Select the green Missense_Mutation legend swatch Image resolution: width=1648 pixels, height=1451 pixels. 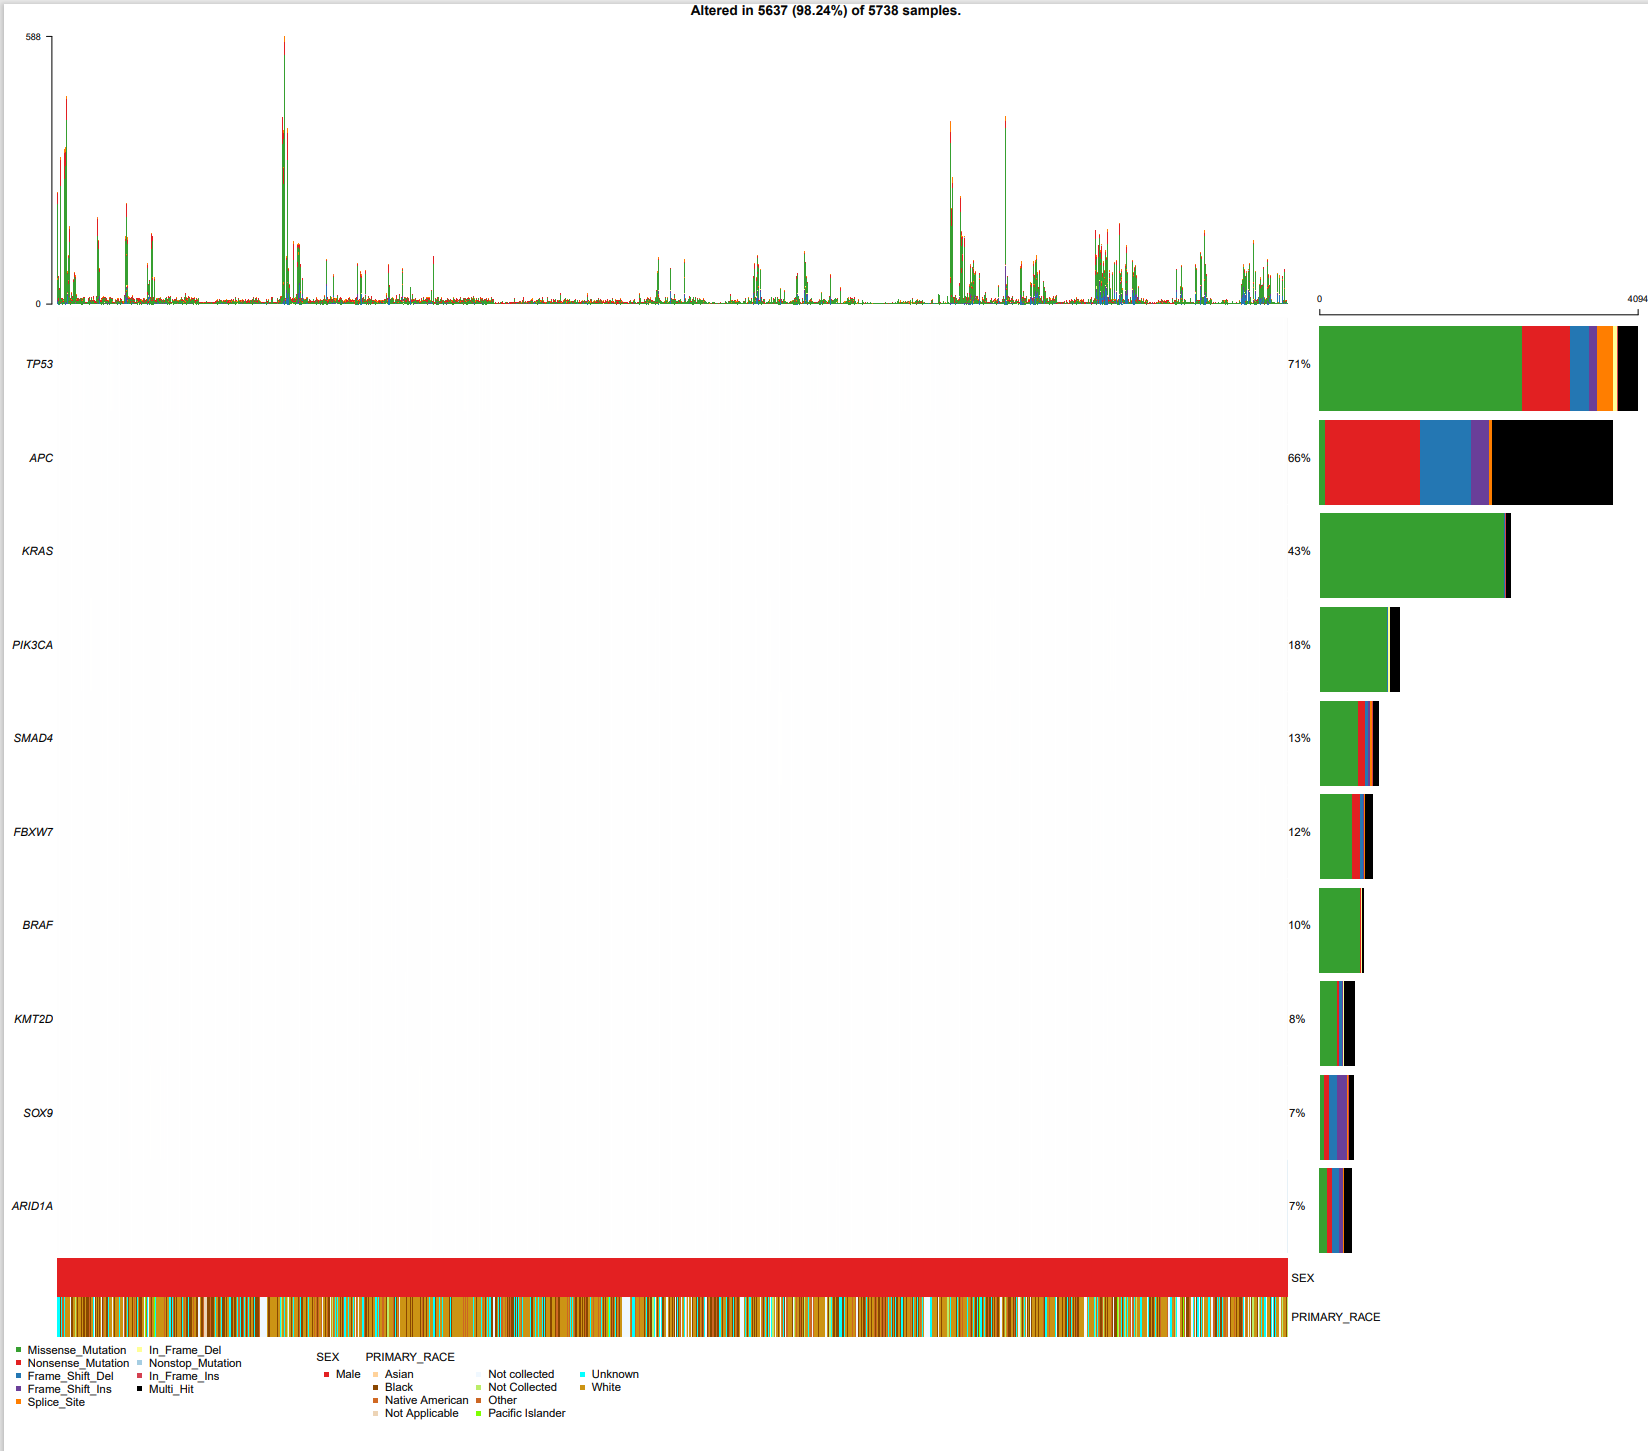19,1350
